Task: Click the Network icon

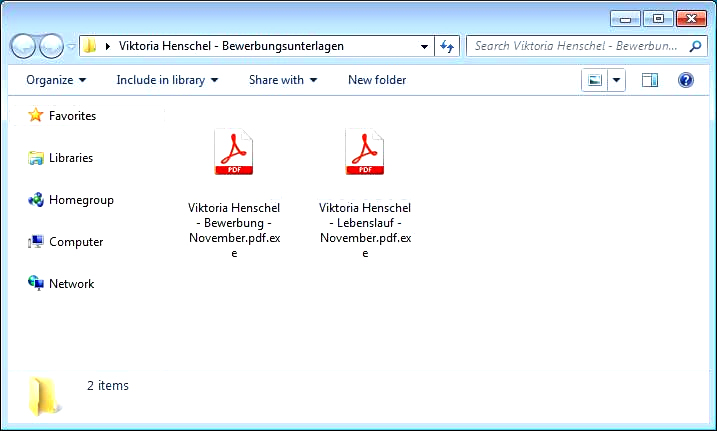Action: (x=36, y=283)
